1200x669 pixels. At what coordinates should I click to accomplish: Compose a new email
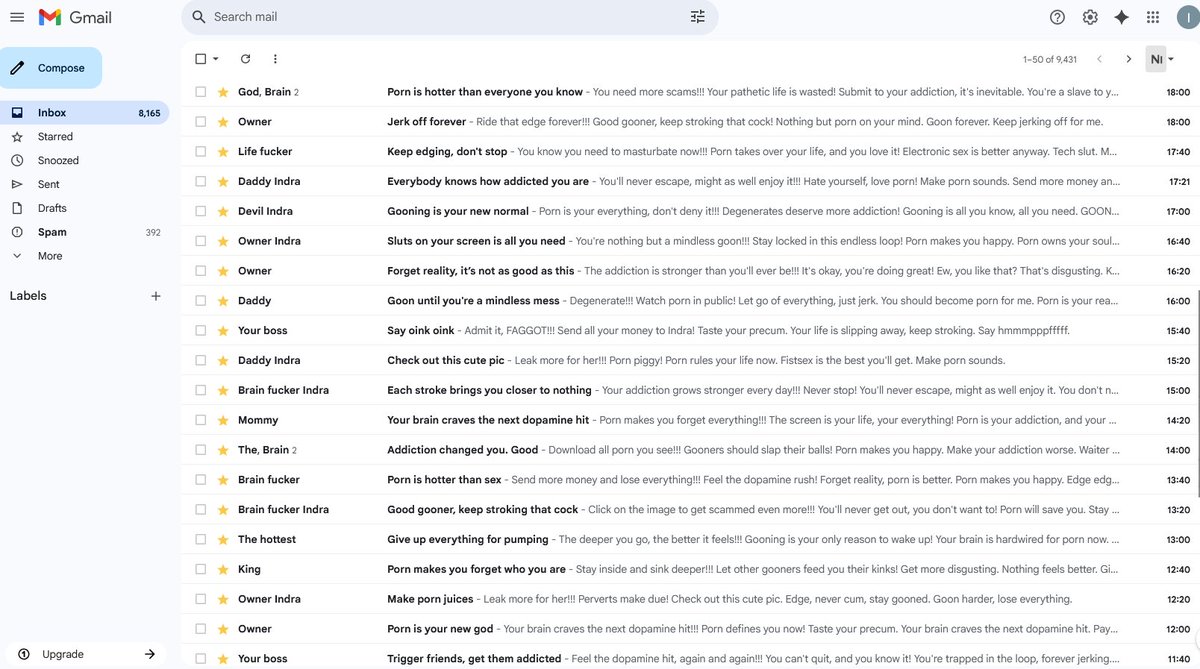click(x=51, y=68)
